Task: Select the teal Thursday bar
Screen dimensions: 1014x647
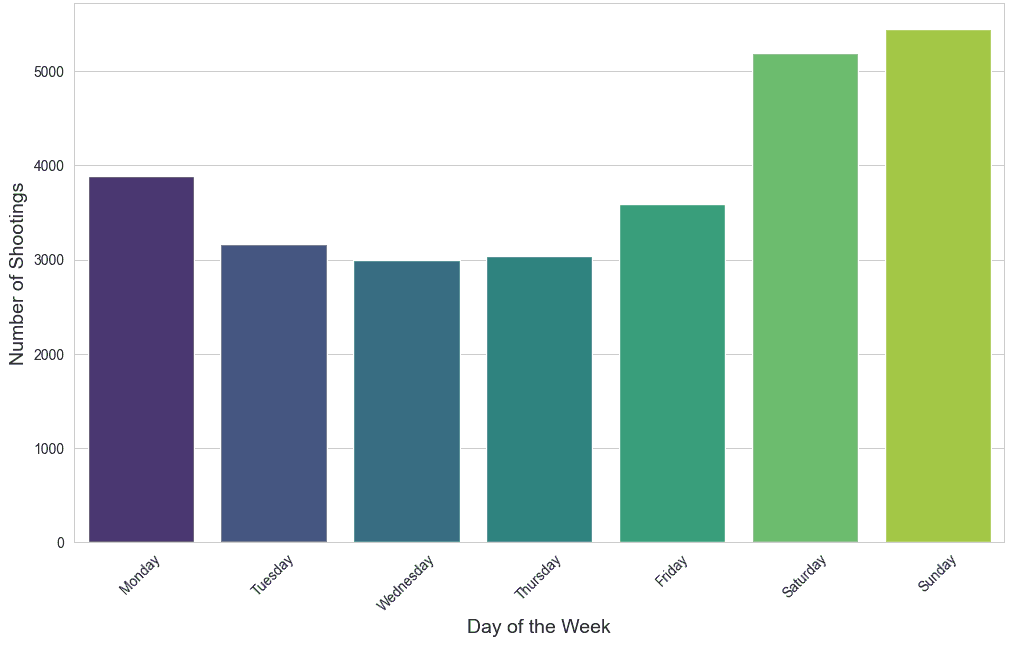Action: coord(539,400)
